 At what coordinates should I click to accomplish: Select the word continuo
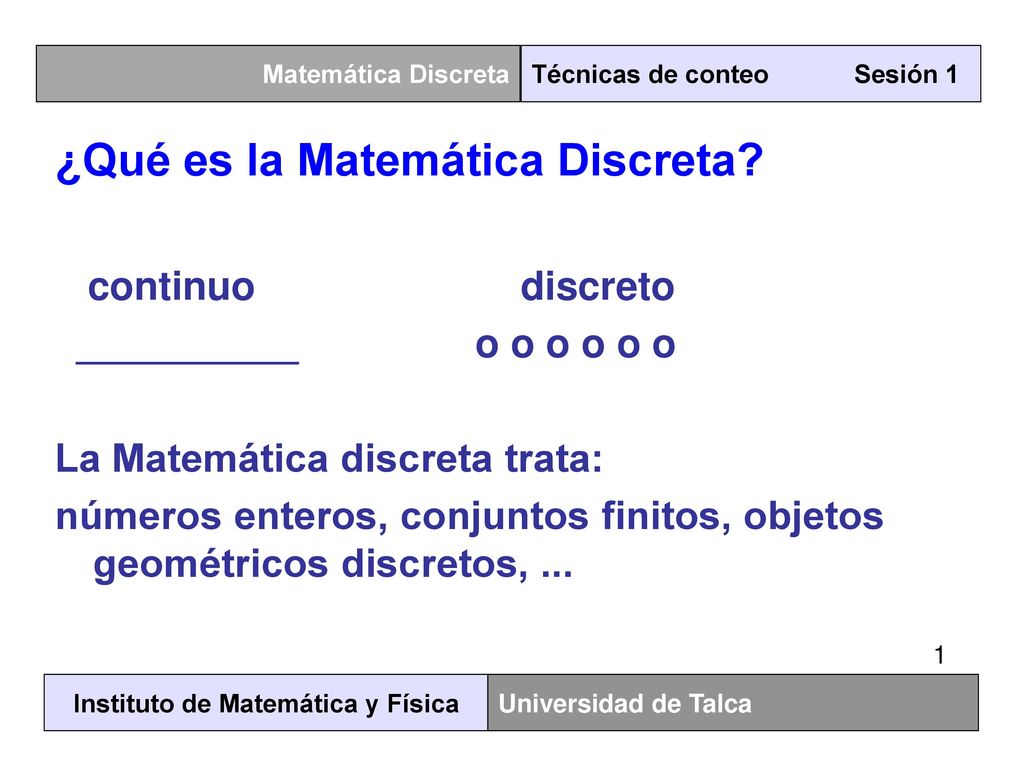click(171, 287)
